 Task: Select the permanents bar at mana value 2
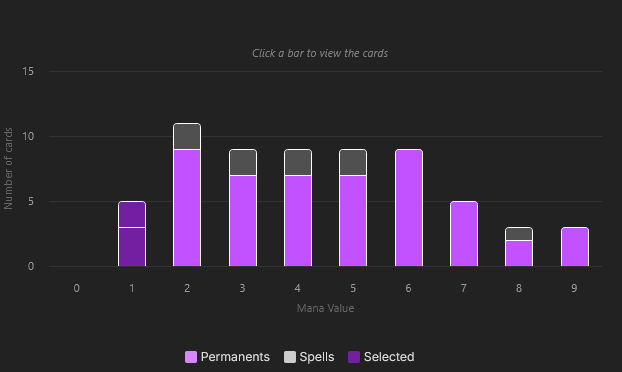[187, 208]
